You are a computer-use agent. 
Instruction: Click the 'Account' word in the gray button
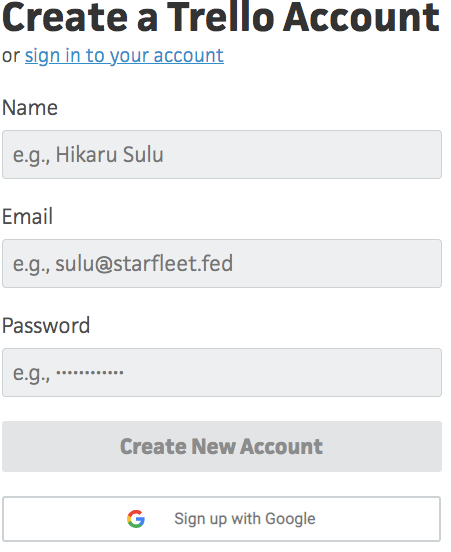281,446
